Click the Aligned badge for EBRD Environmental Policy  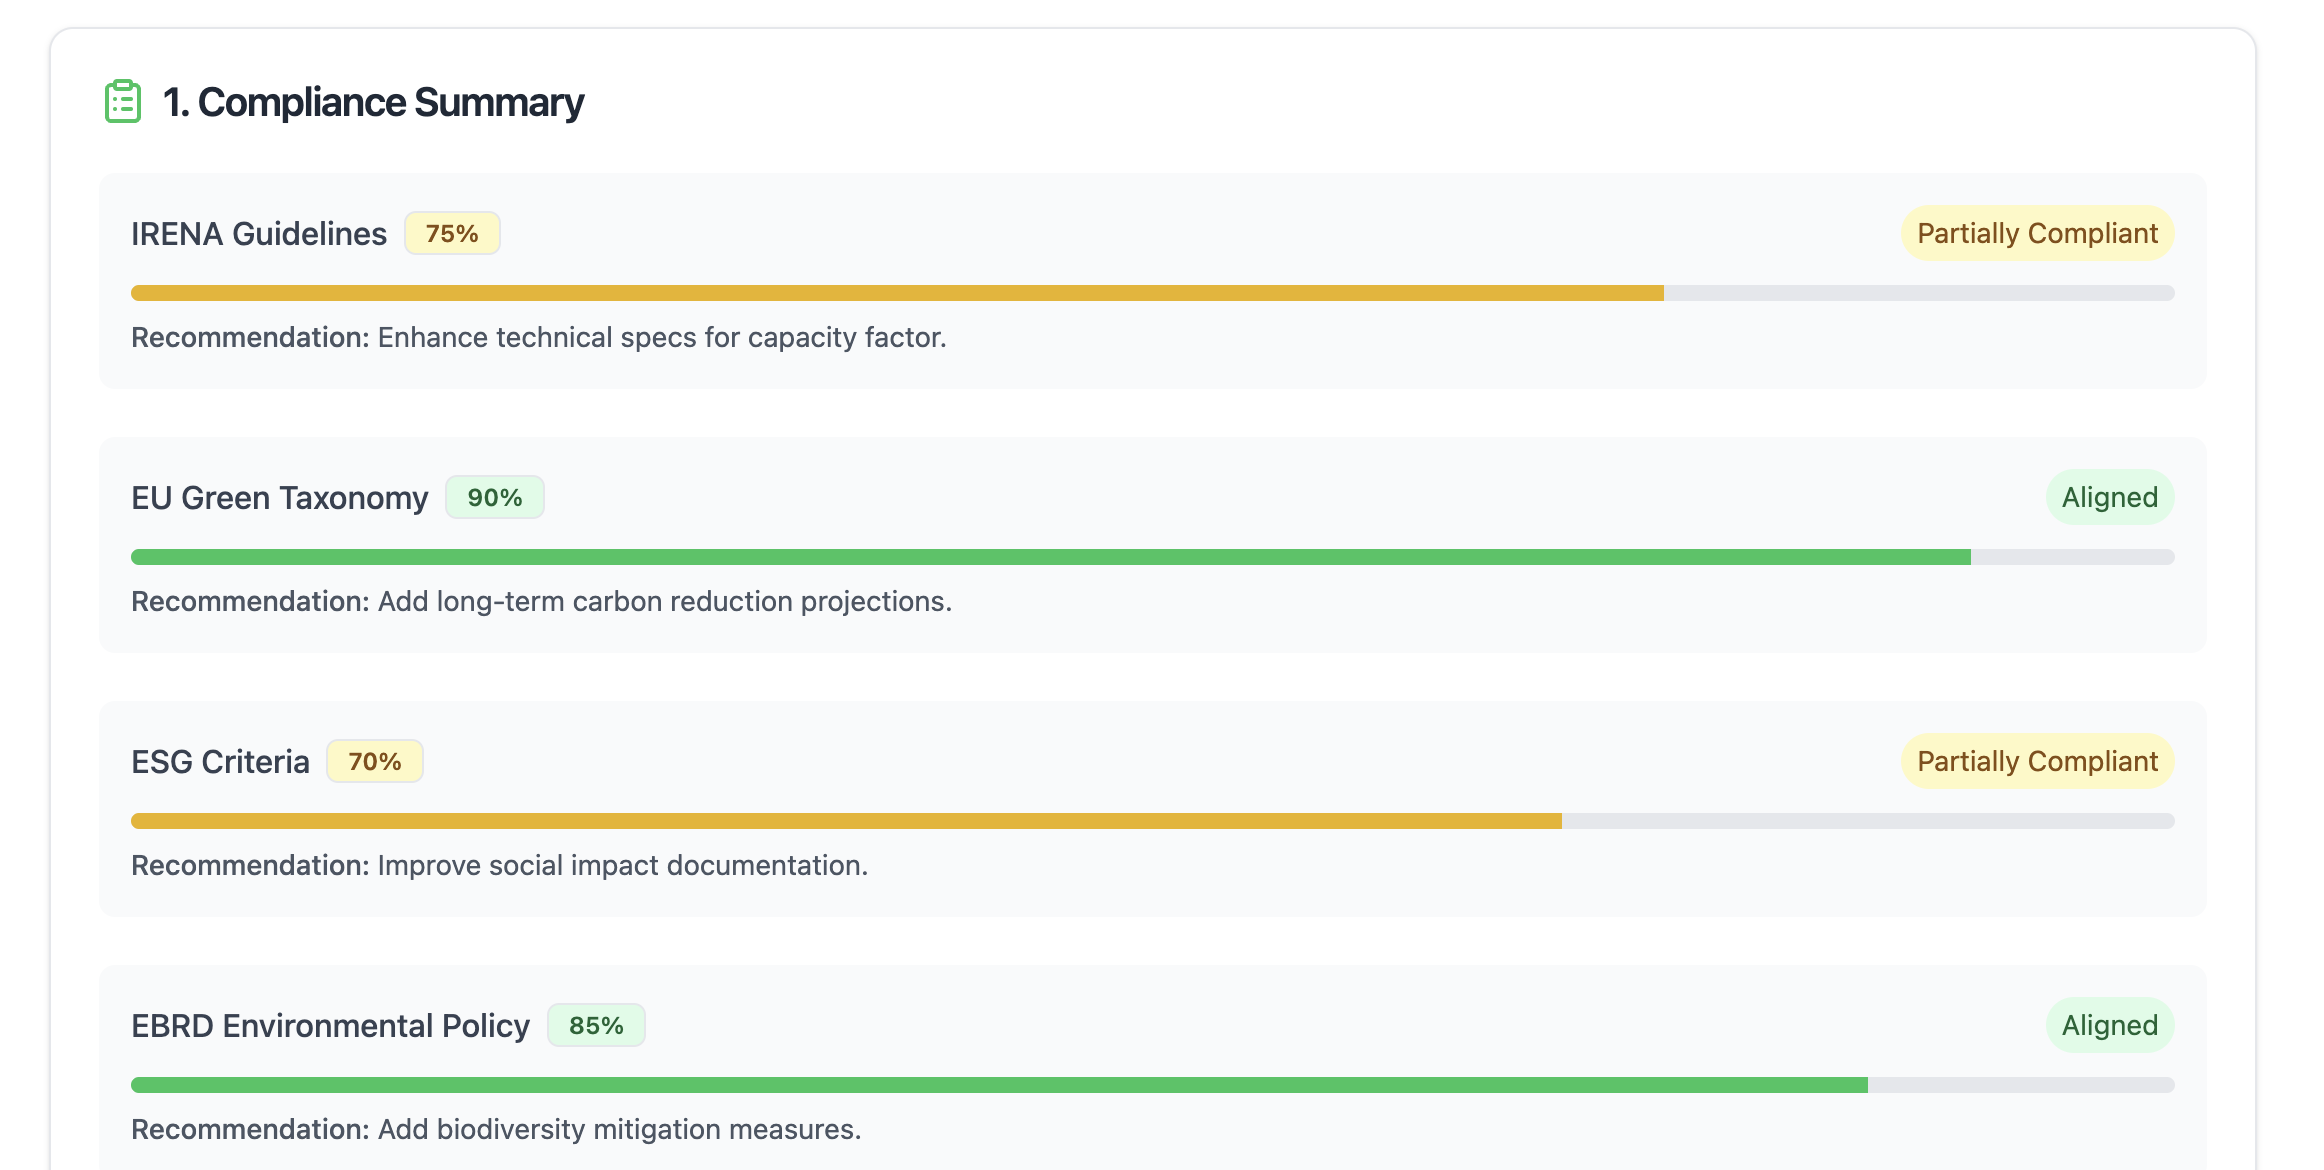click(x=2110, y=1025)
